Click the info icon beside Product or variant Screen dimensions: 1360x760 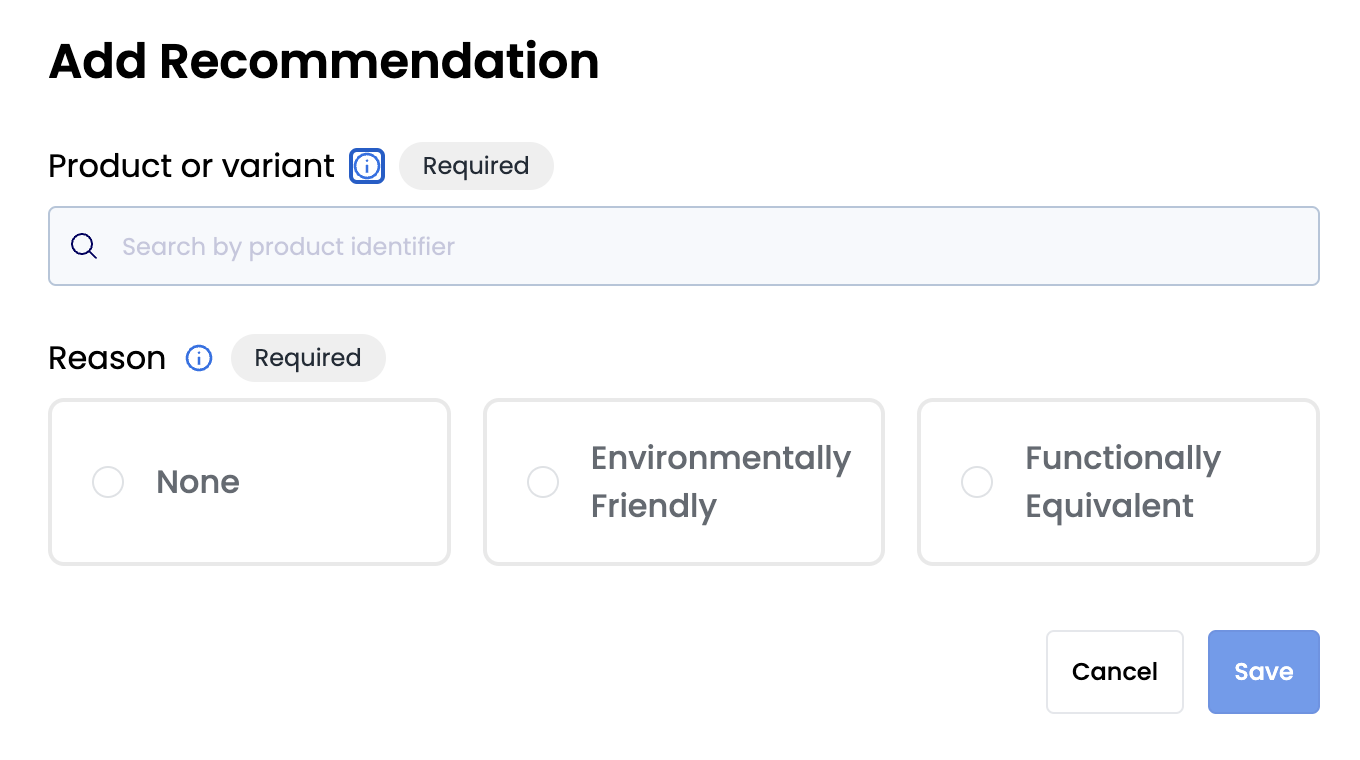tap(367, 166)
